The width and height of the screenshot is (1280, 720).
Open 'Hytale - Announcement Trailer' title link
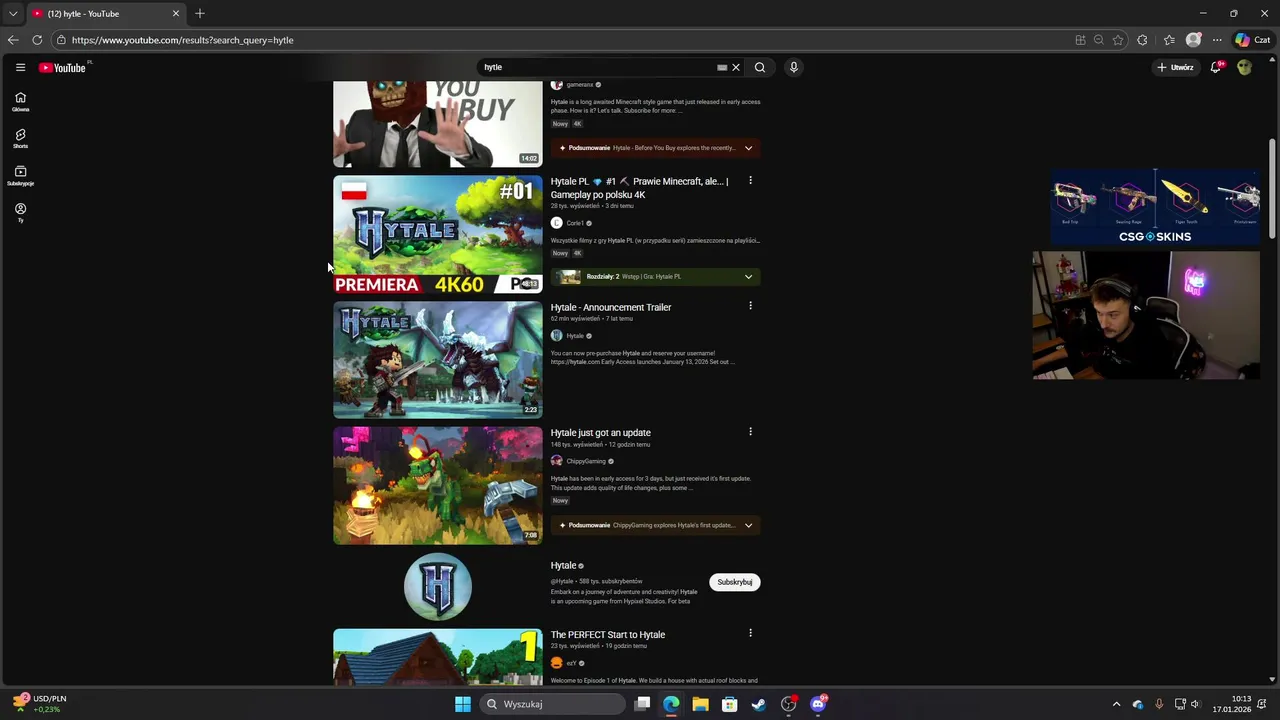point(611,307)
